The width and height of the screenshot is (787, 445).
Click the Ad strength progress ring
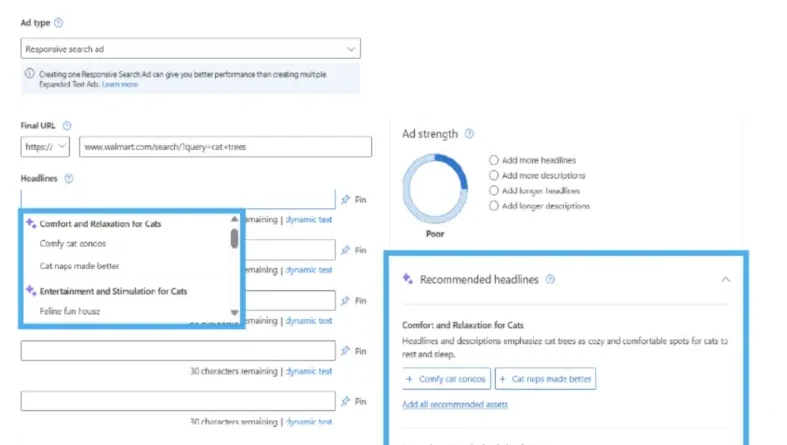click(435, 189)
